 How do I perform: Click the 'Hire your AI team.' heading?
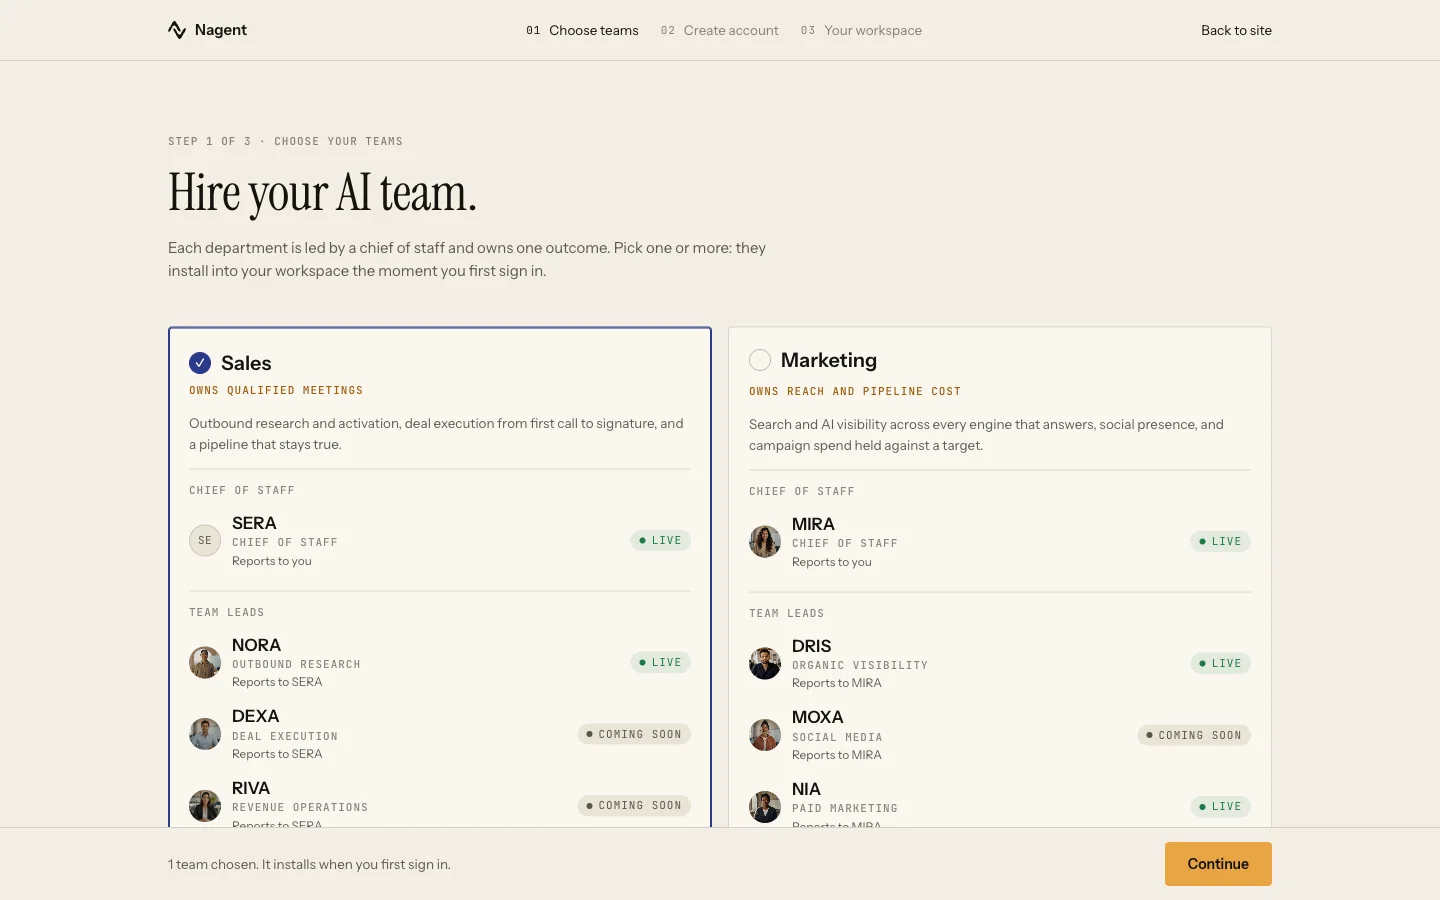pyautogui.click(x=322, y=193)
